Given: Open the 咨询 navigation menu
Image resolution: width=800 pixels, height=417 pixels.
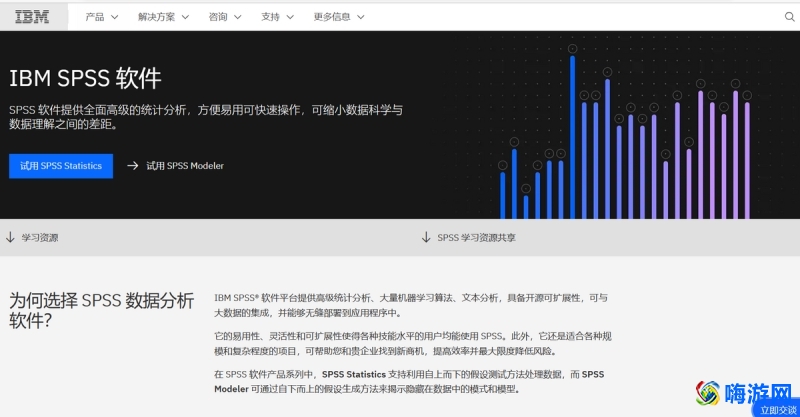Looking at the screenshot, I should click(224, 17).
